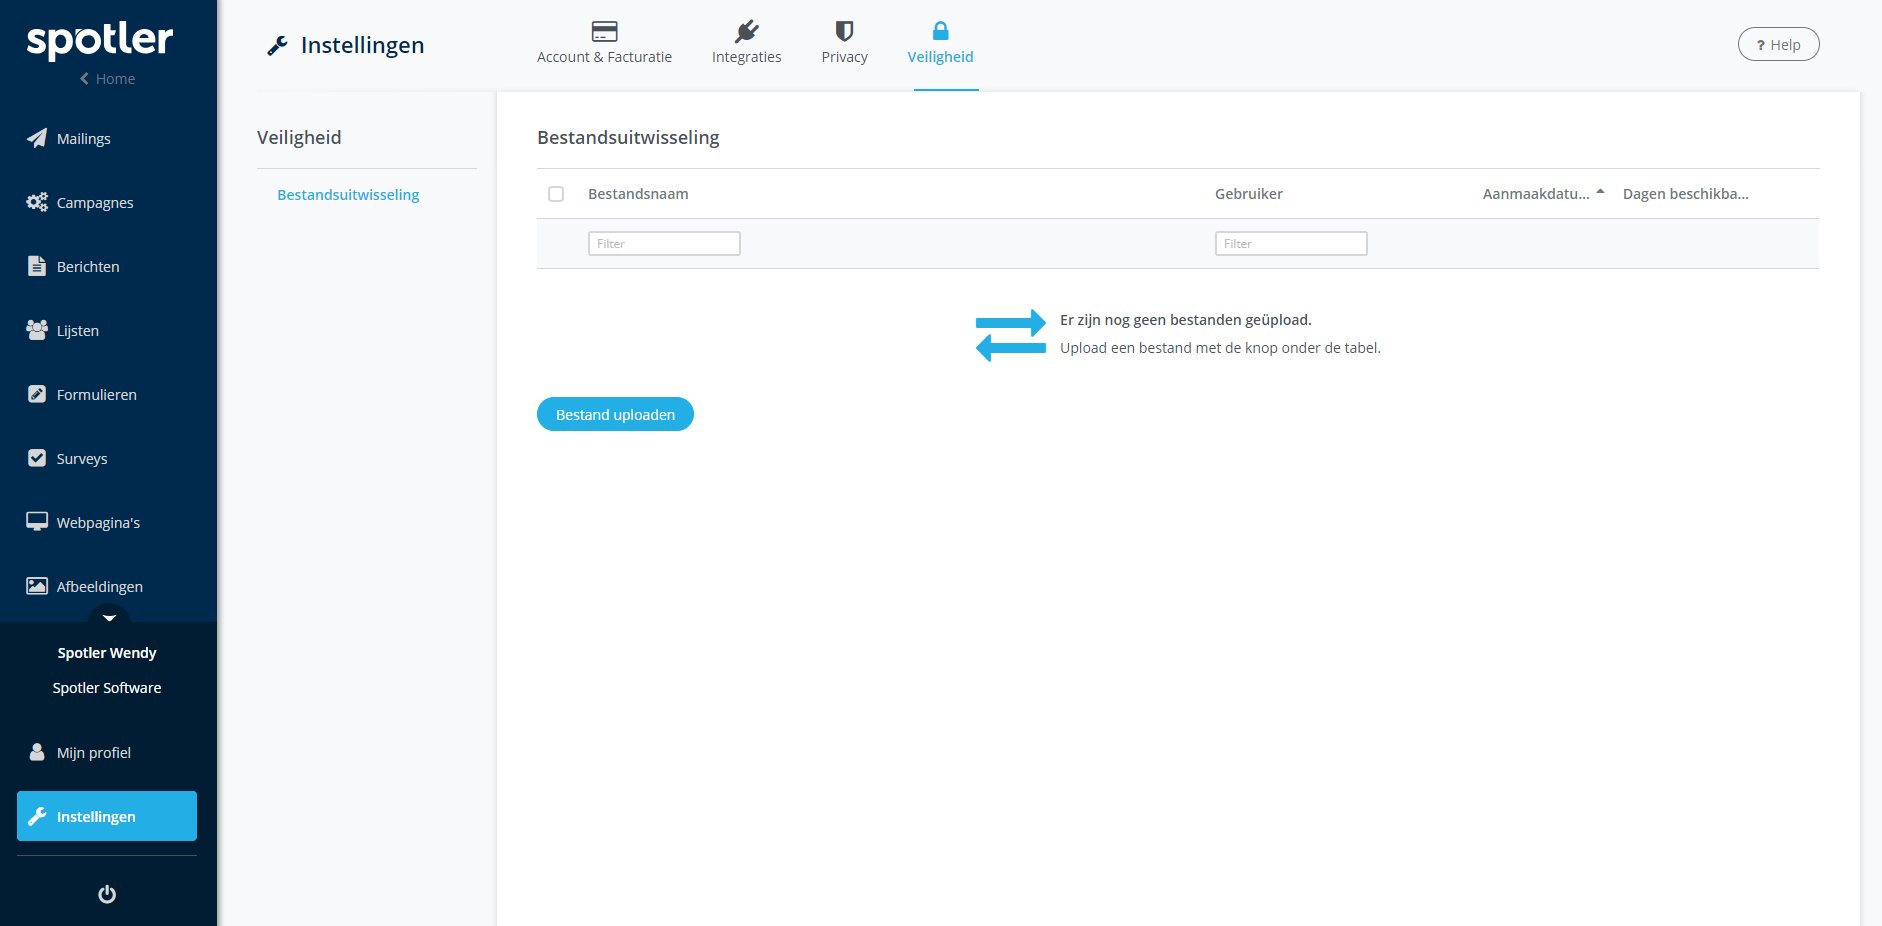Open the Integraties tab
Image resolution: width=1882 pixels, height=926 pixels.
click(746, 44)
